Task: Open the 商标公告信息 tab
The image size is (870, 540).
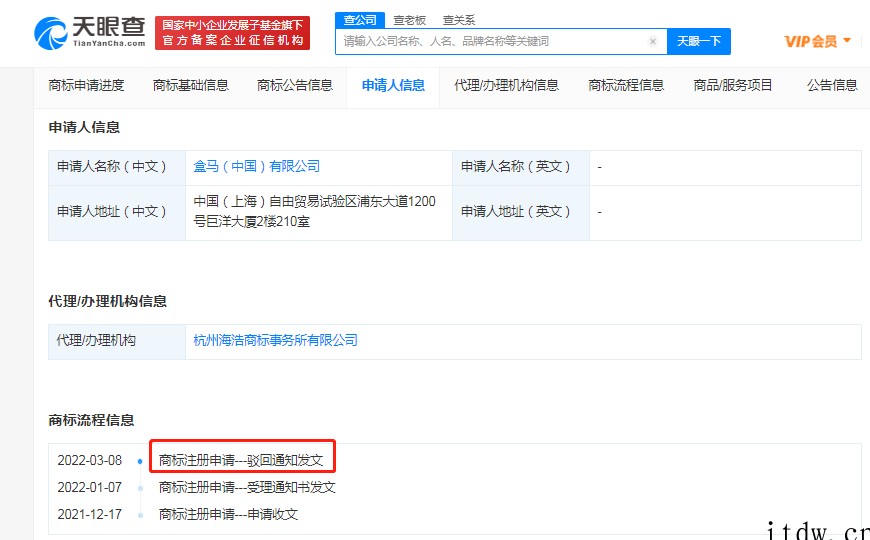Action: tap(295, 85)
